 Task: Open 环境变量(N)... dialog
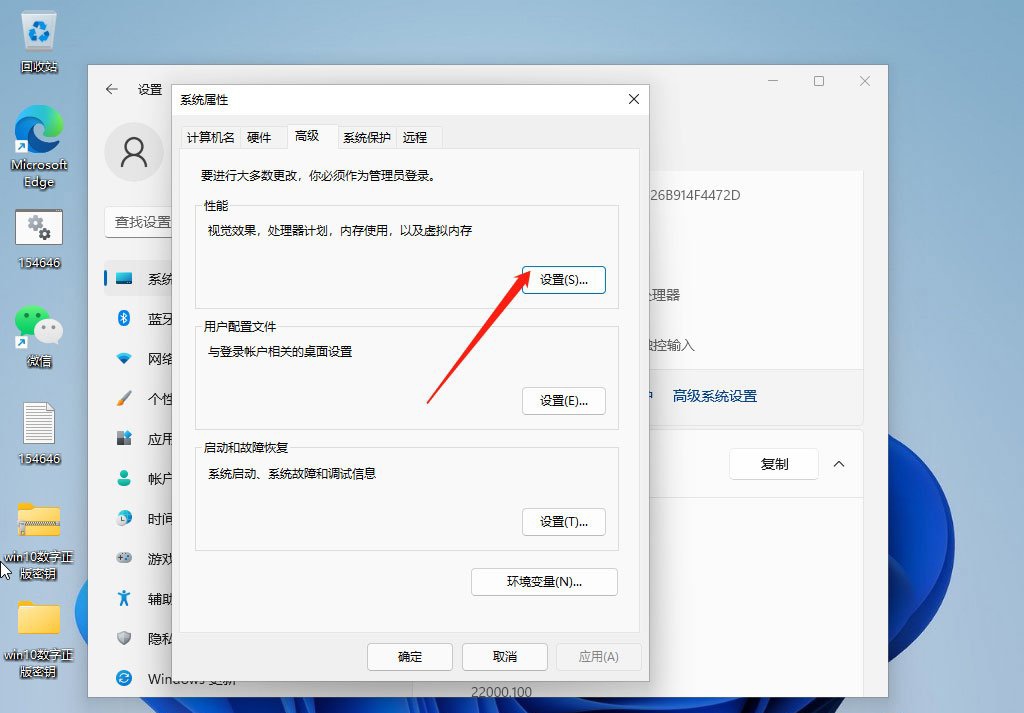pyautogui.click(x=544, y=582)
